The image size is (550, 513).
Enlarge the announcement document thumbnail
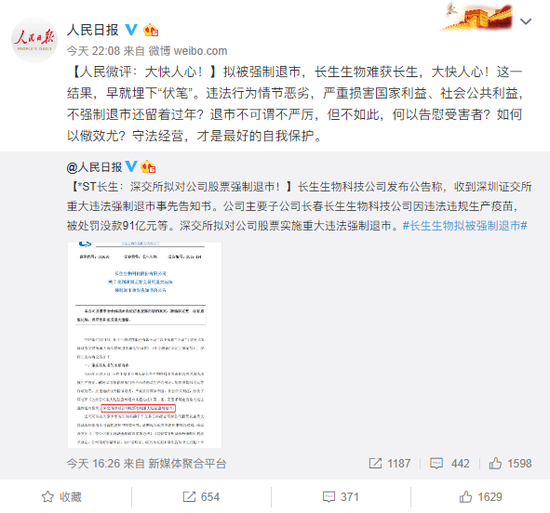145,345
